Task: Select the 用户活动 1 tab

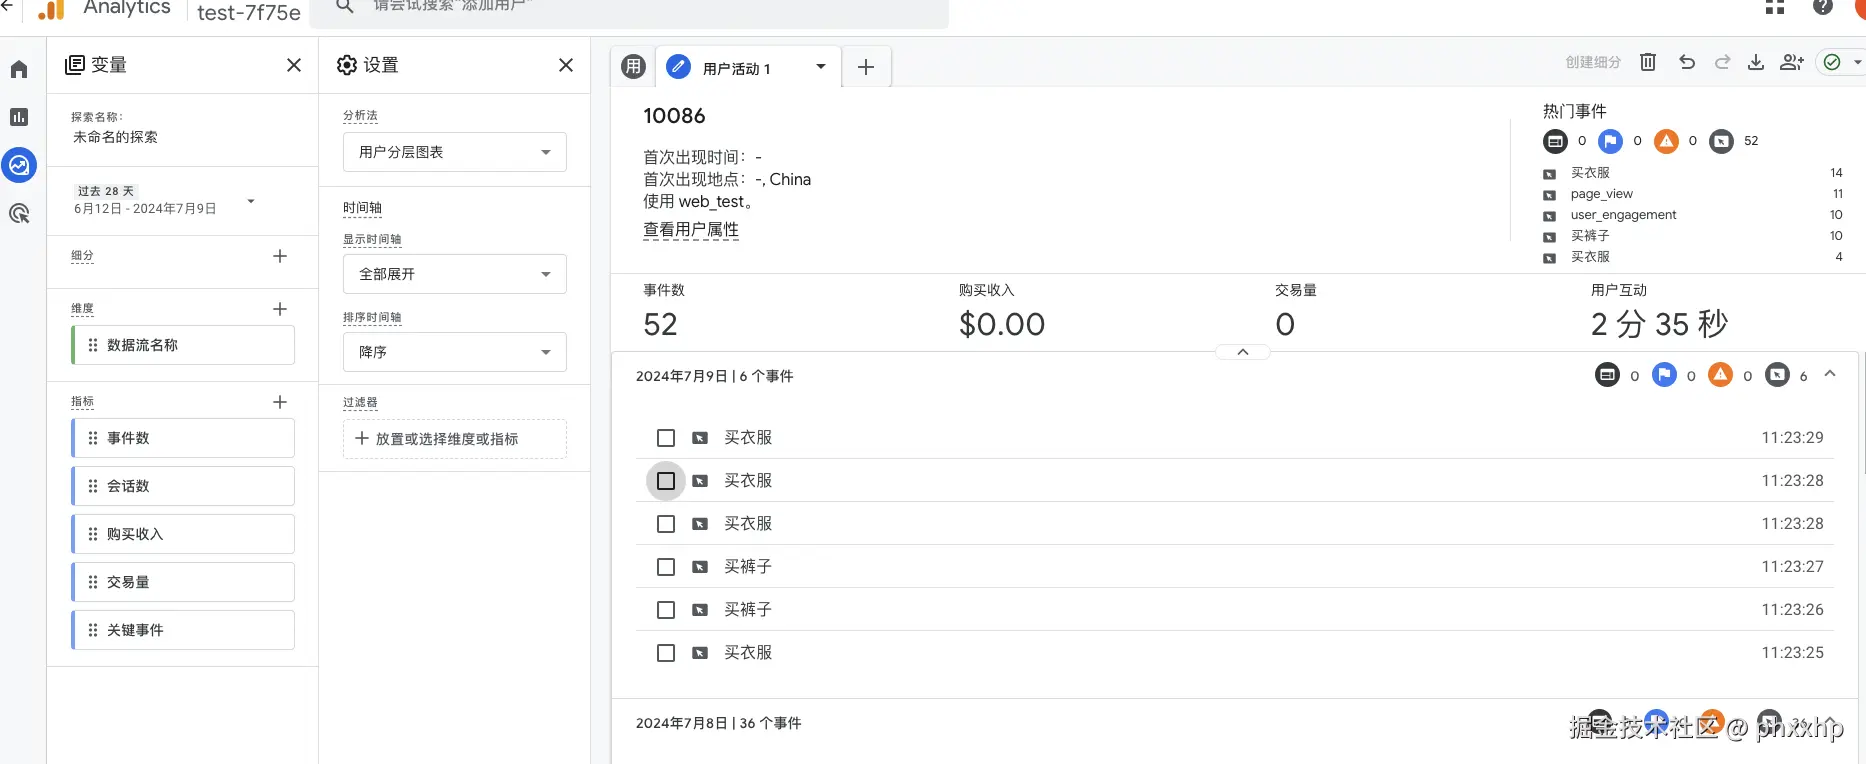Action: (736, 68)
